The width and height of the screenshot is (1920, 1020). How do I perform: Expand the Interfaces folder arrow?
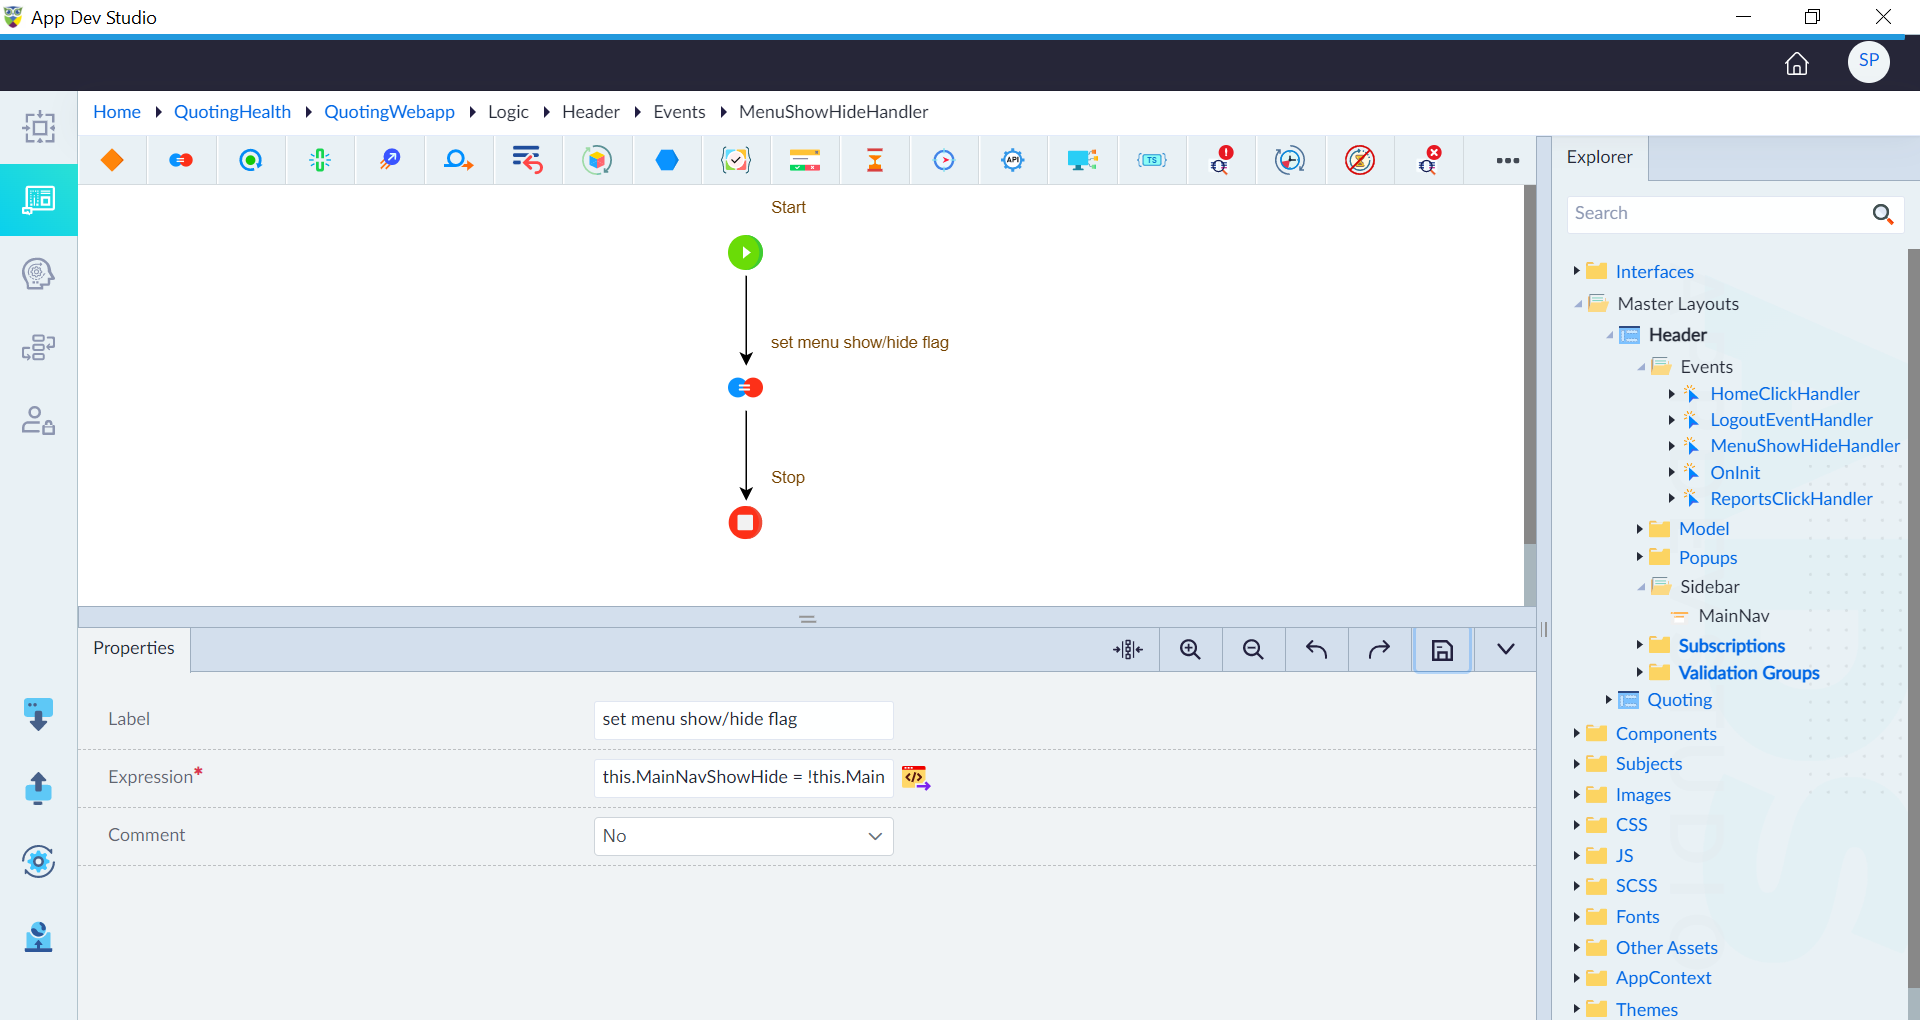point(1576,271)
